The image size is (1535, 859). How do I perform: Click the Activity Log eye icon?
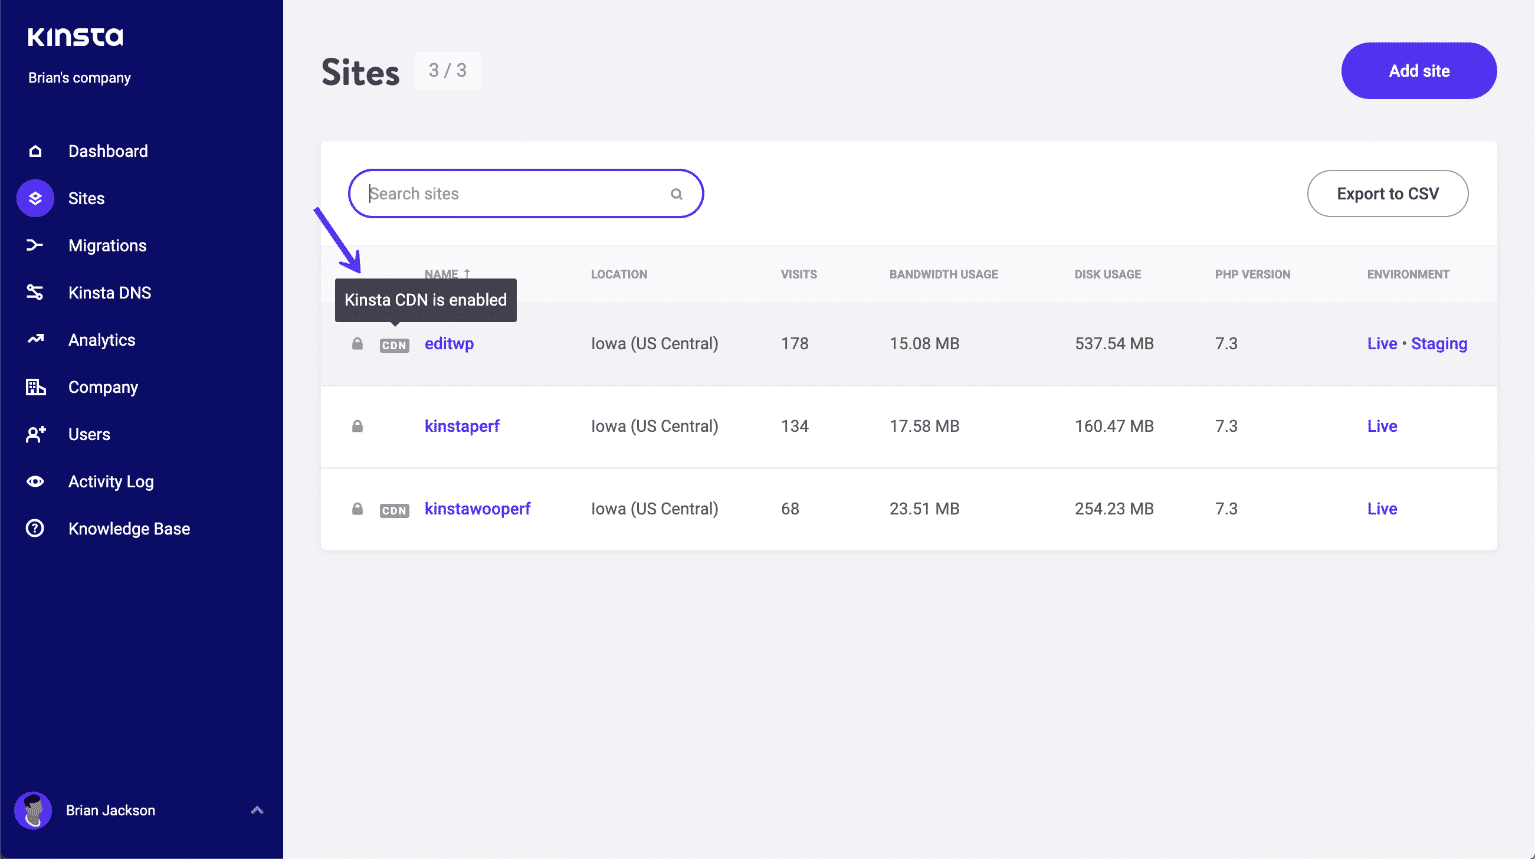click(x=34, y=481)
